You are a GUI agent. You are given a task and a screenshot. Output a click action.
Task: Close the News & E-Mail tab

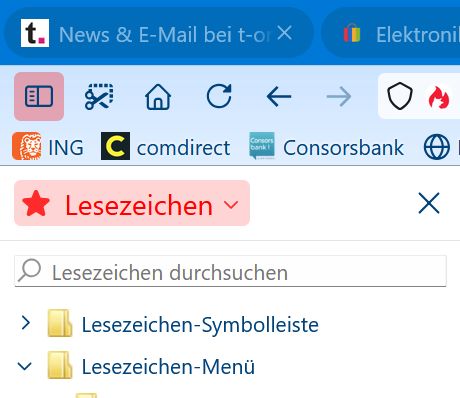pos(285,33)
